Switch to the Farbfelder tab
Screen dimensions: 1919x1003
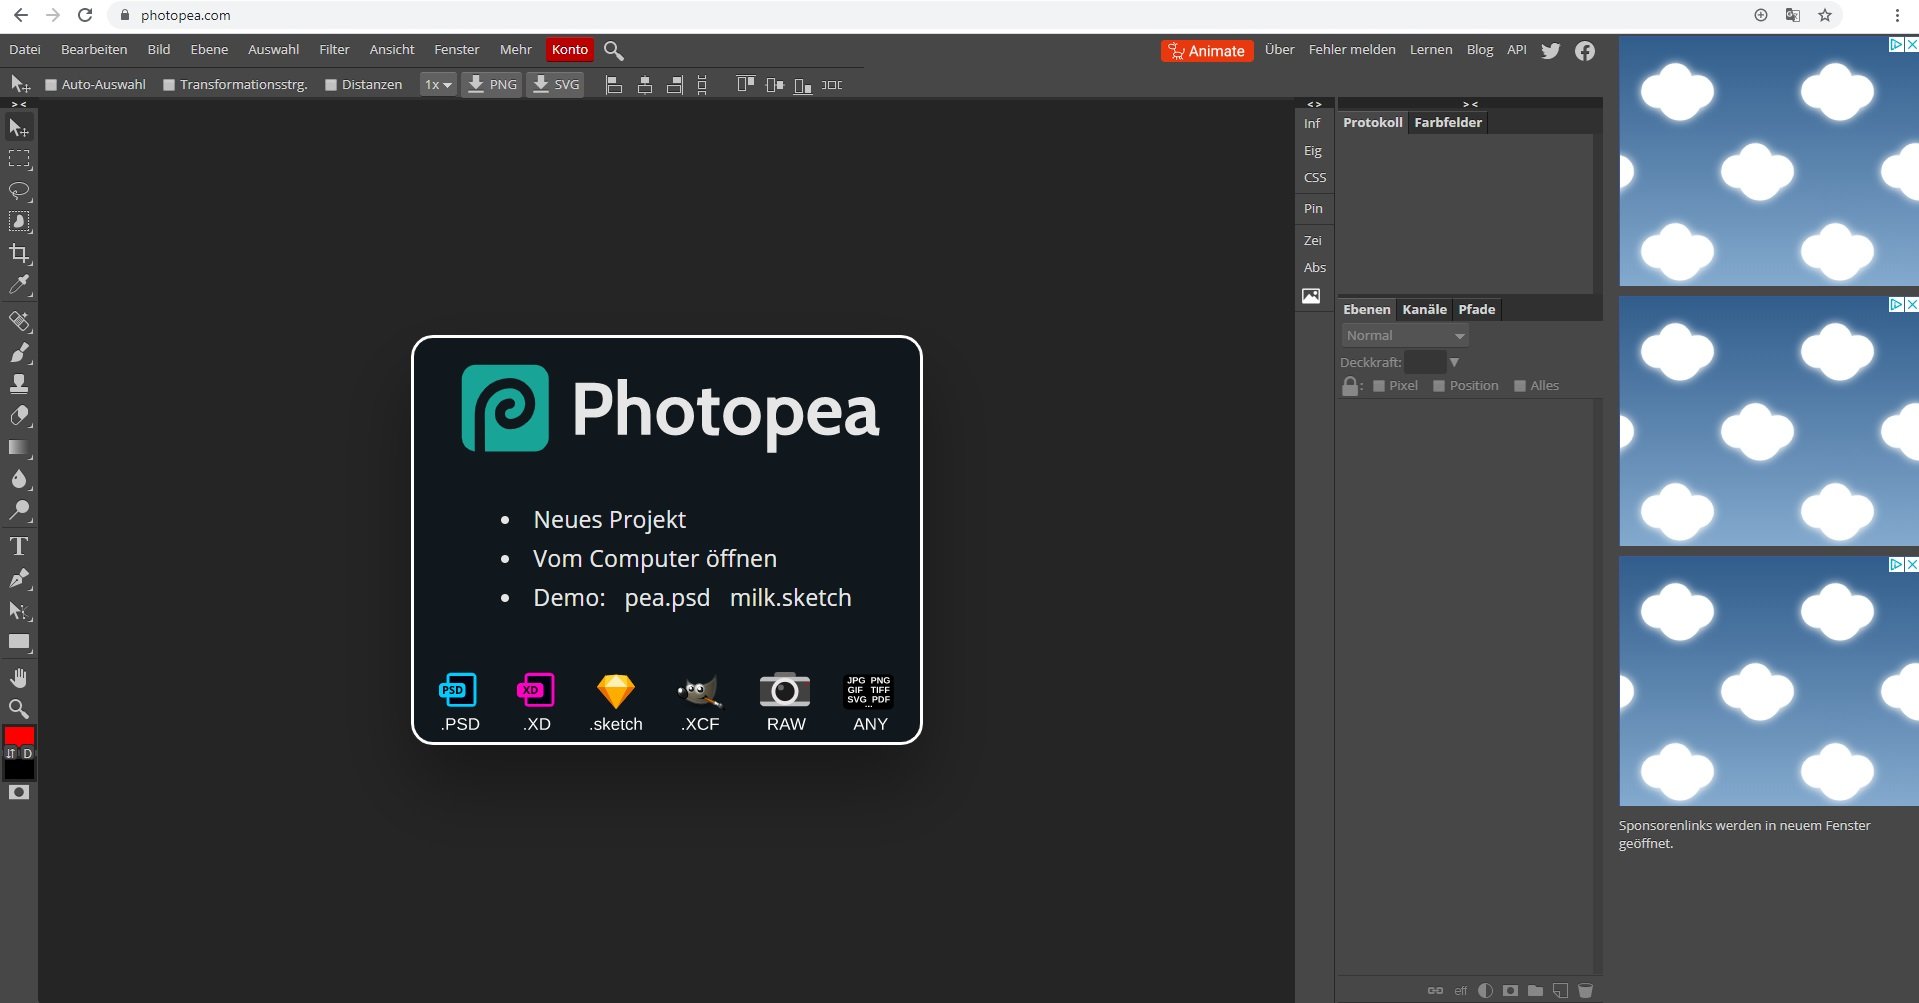pyautogui.click(x=1447, y=123)
